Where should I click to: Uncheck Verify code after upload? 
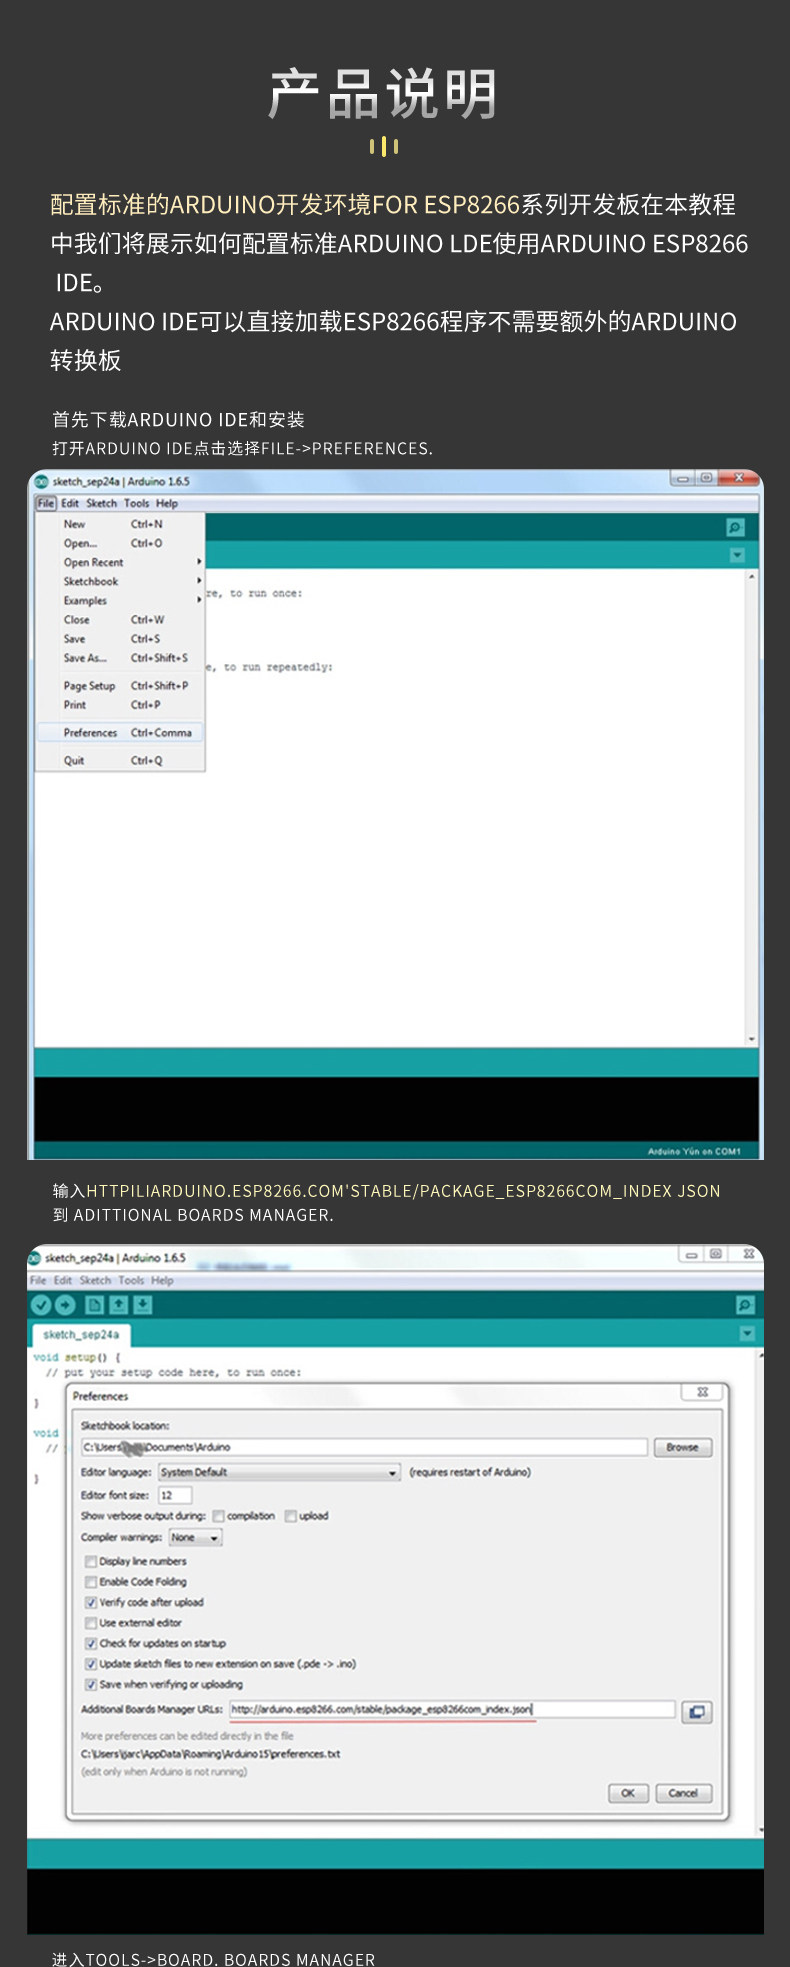click(x=91, y=1602)
